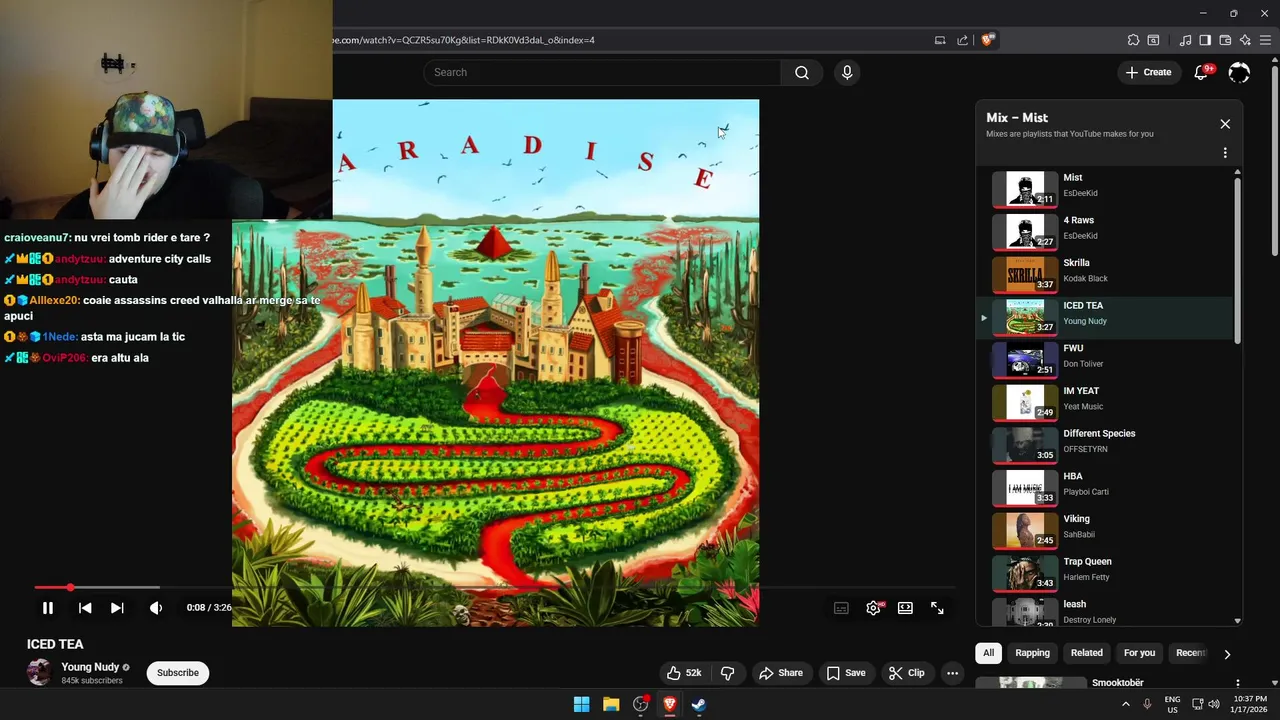
Task: Focus the YouTube search field
Action: [x=602, y=72]
